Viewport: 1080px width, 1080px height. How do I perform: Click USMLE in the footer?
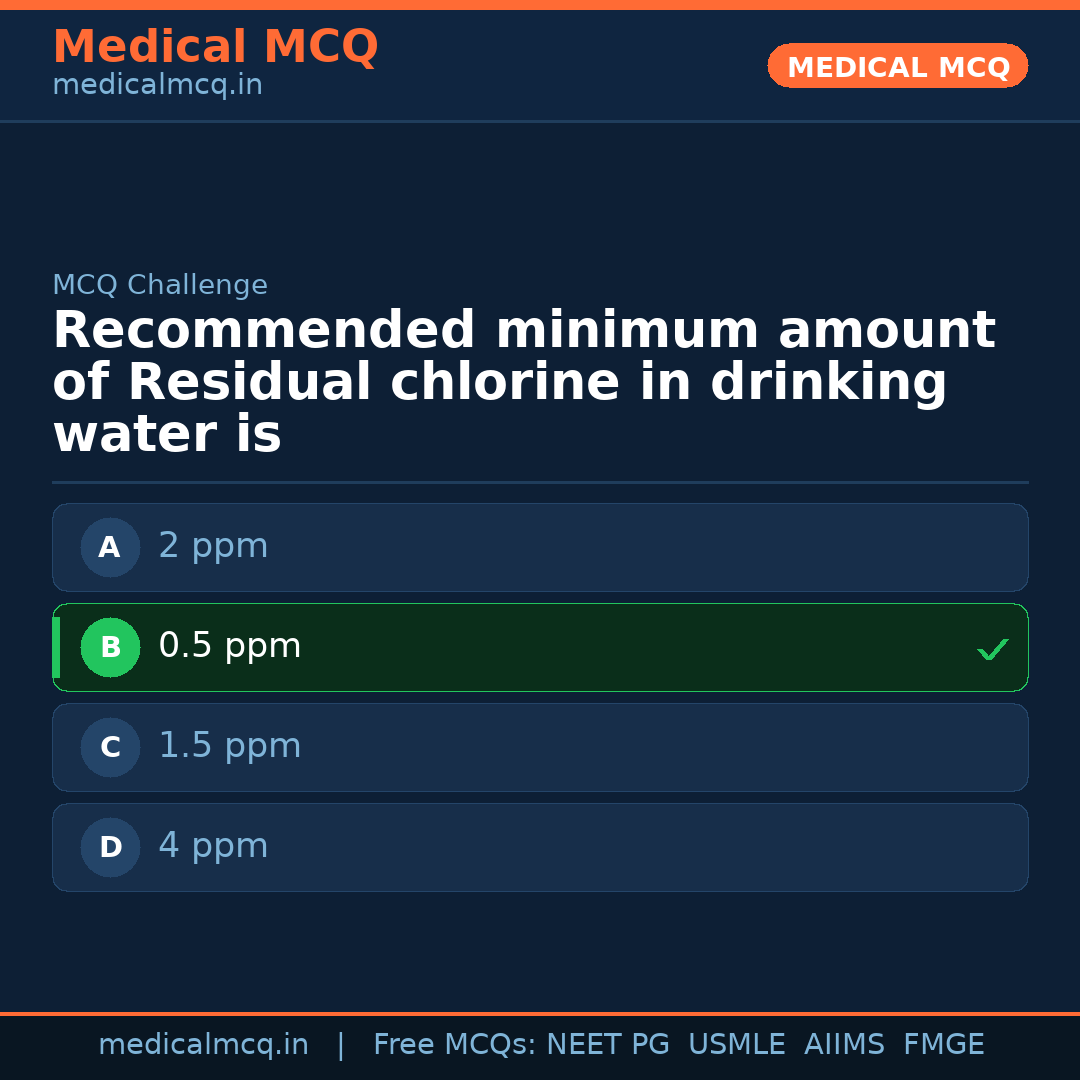tap(736, 1045)
